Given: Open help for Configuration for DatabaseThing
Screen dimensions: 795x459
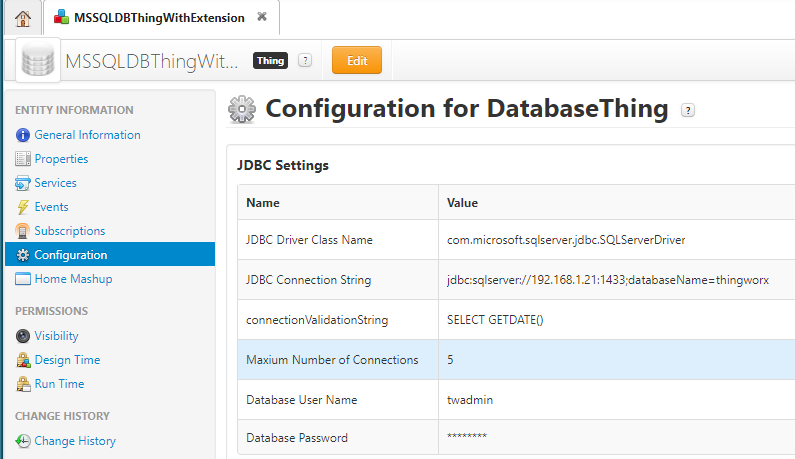Looking at the screenshot, I should pos(688,110).
